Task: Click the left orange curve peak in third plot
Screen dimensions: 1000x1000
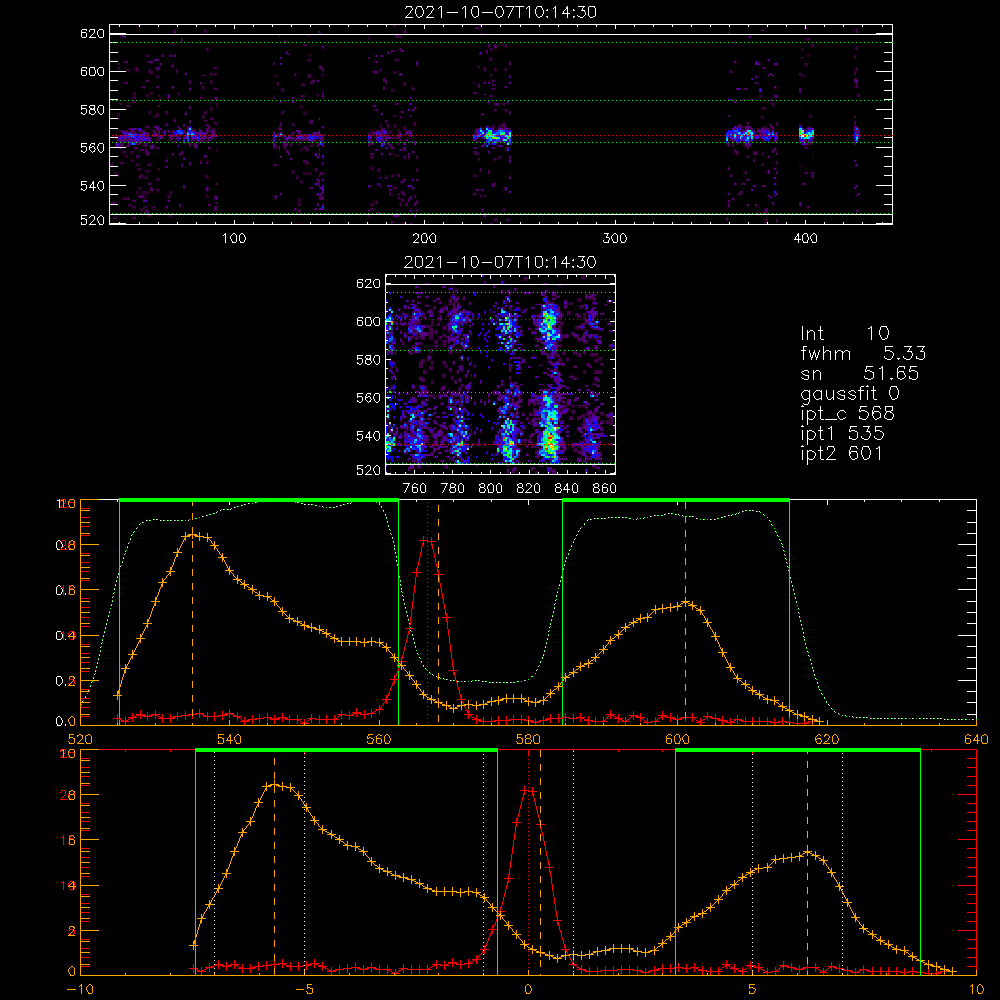Action: (x=193, y=535)
